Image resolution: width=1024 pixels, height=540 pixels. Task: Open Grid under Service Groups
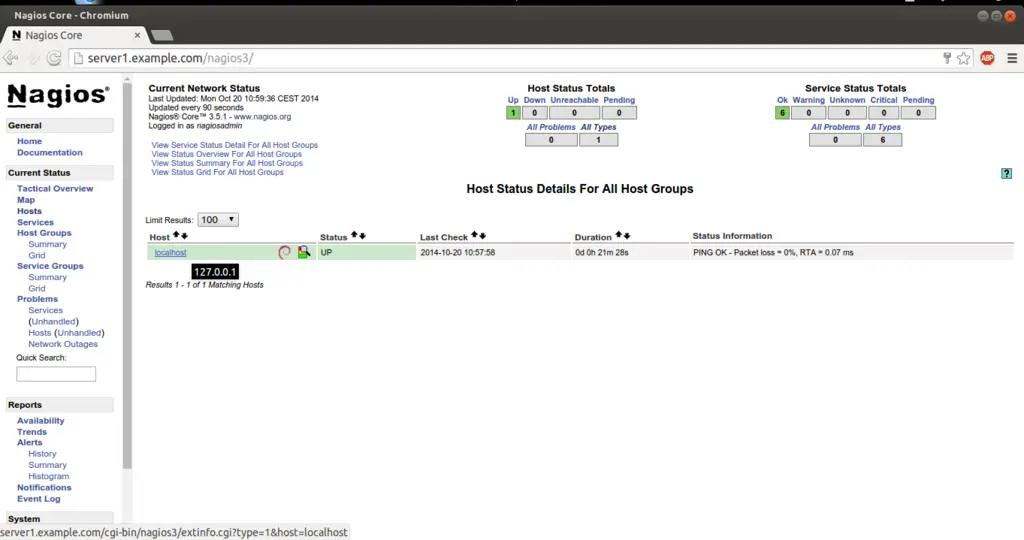click(37, 288)
